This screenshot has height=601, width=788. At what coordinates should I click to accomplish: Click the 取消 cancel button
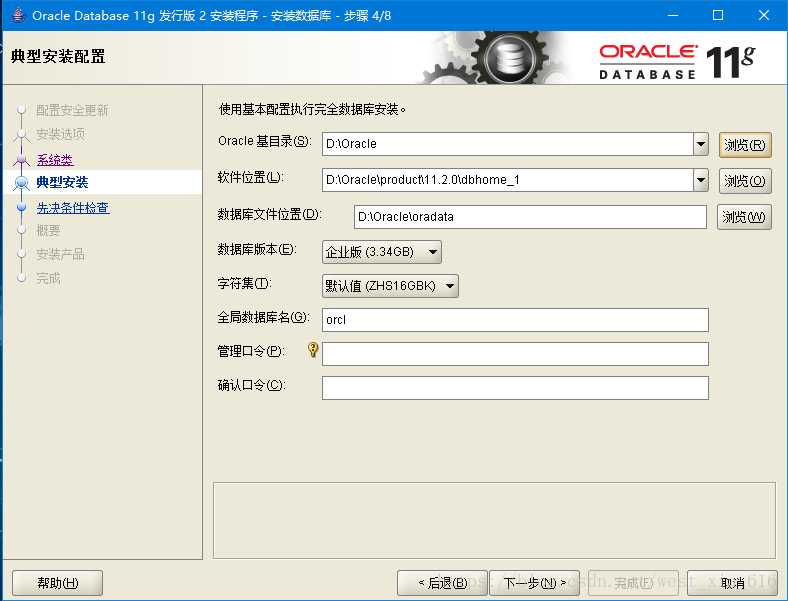[732, 583]
